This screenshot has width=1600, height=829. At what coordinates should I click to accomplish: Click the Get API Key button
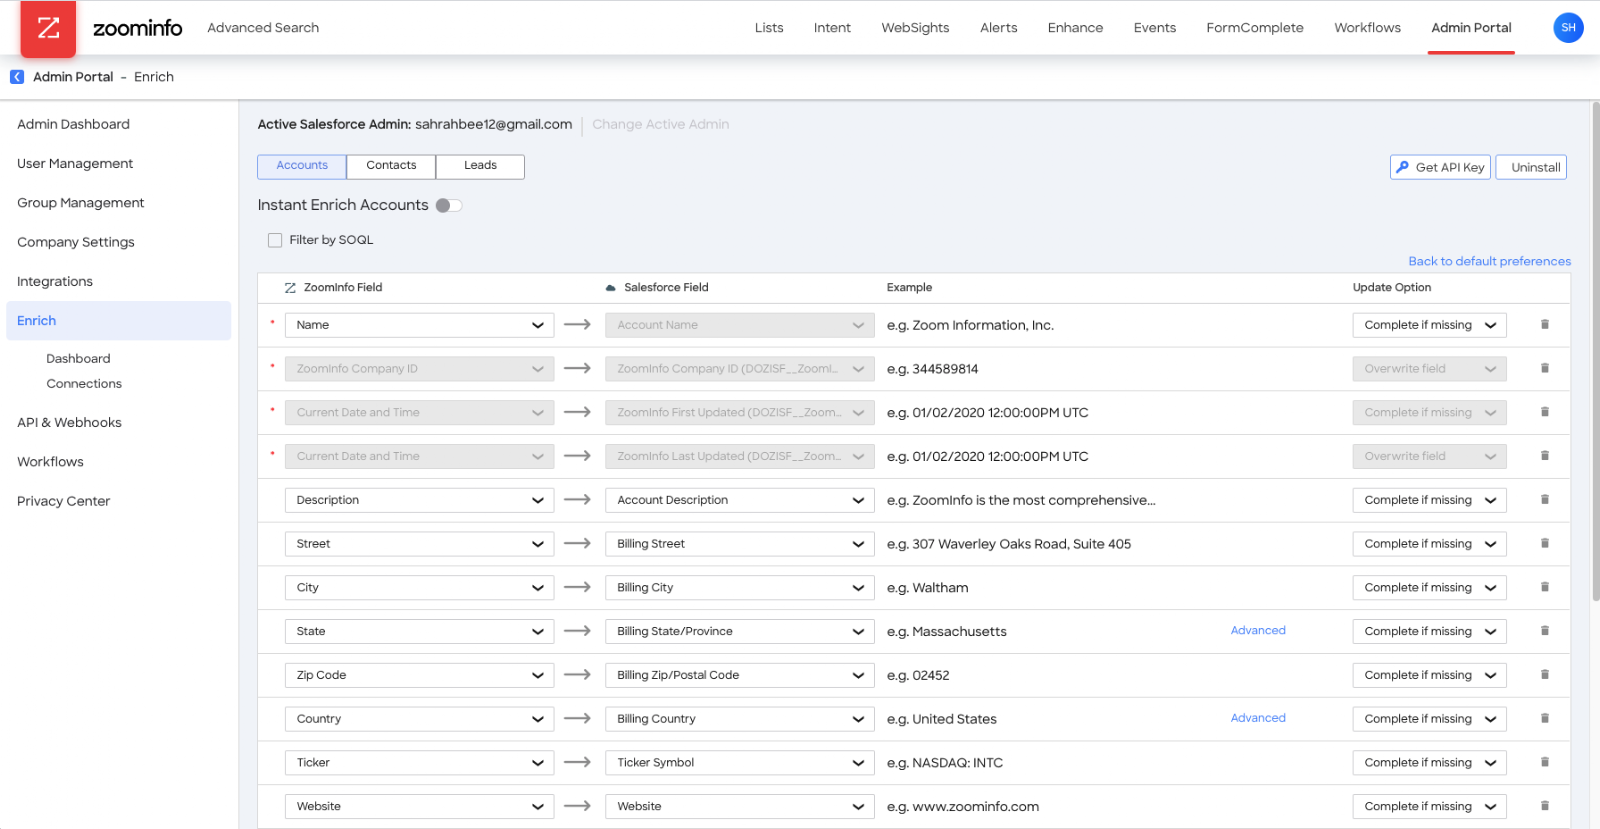pyautogui.click(x=1440, y=167)
